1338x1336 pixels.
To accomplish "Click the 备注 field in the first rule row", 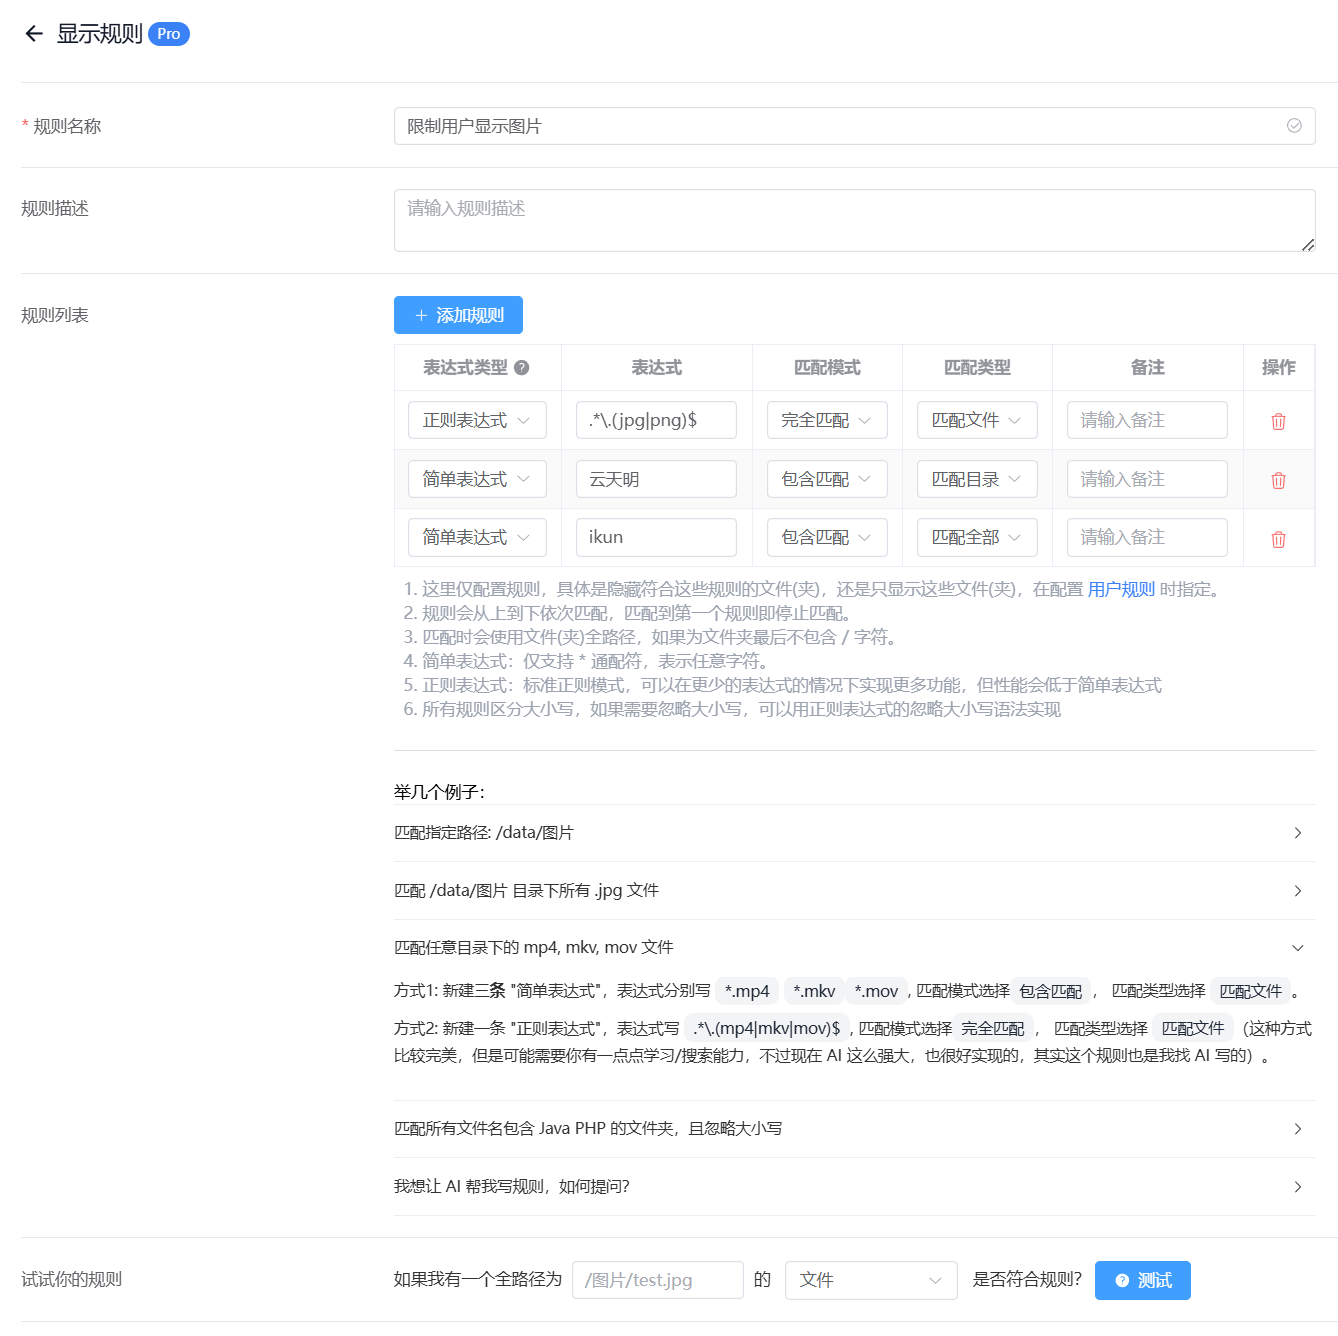I will [x=1147, y=420].
